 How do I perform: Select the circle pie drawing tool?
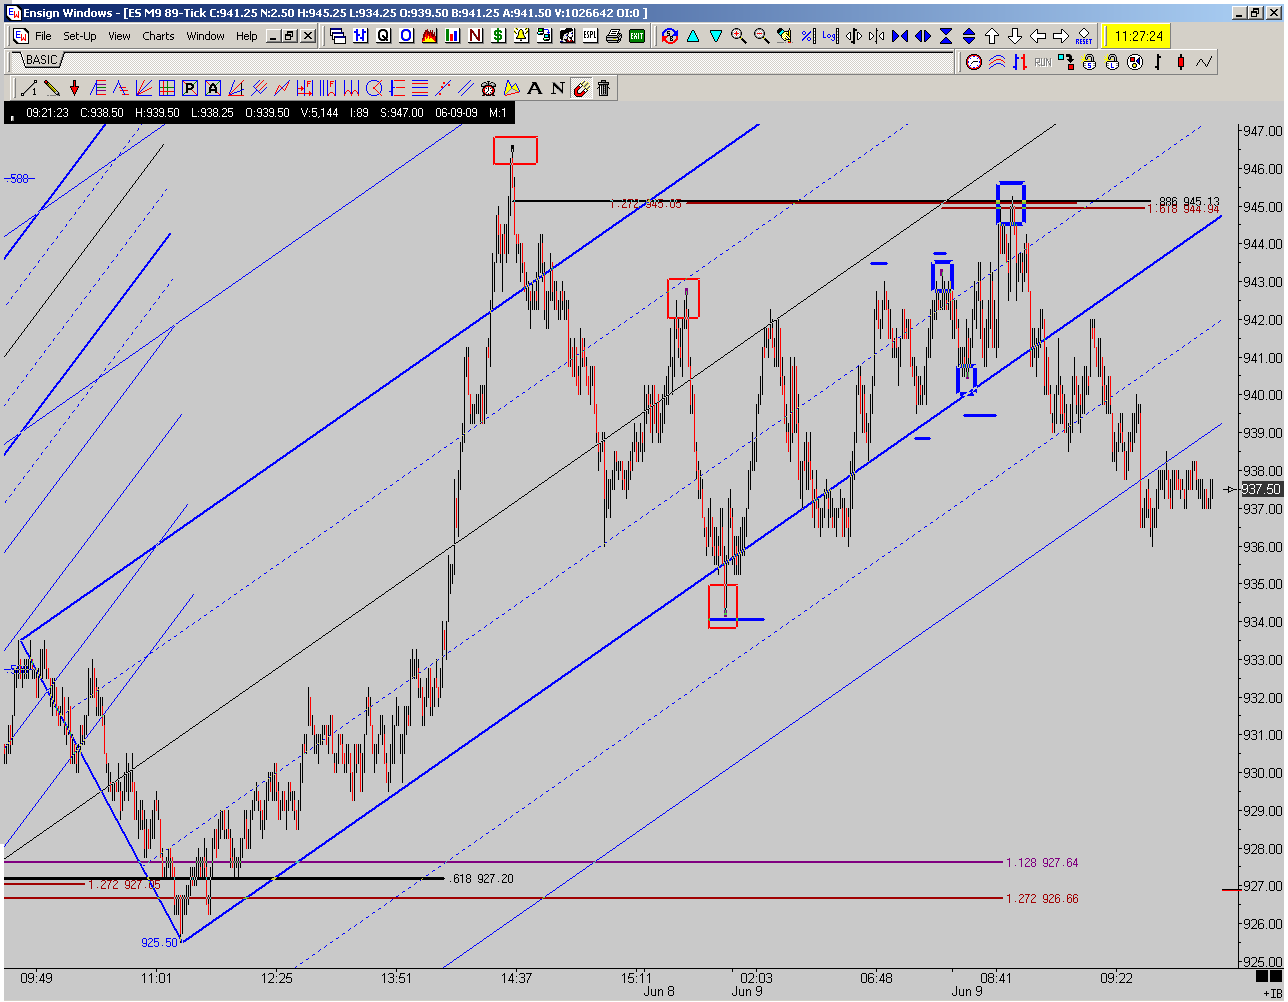pos(374,88)
